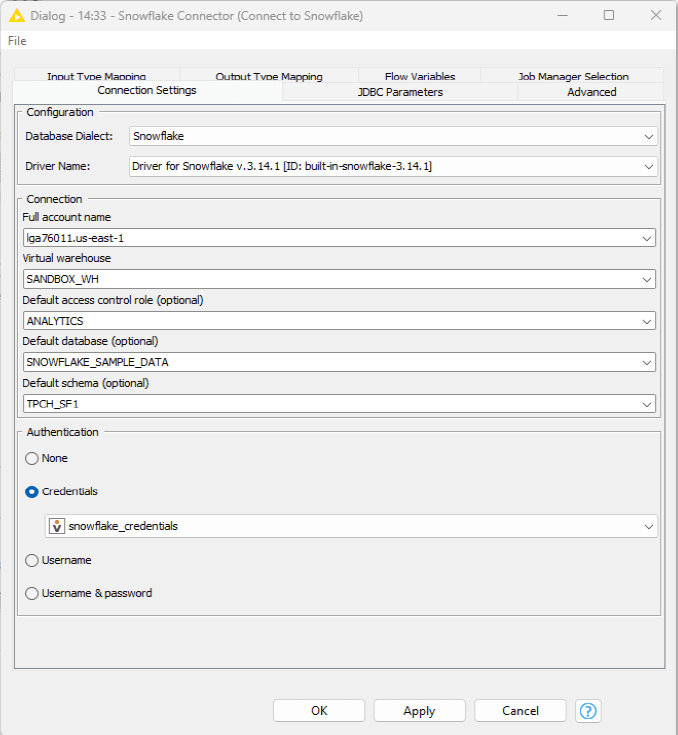
Task: Switch to the Advanced tab
Action: click(591, 92)
